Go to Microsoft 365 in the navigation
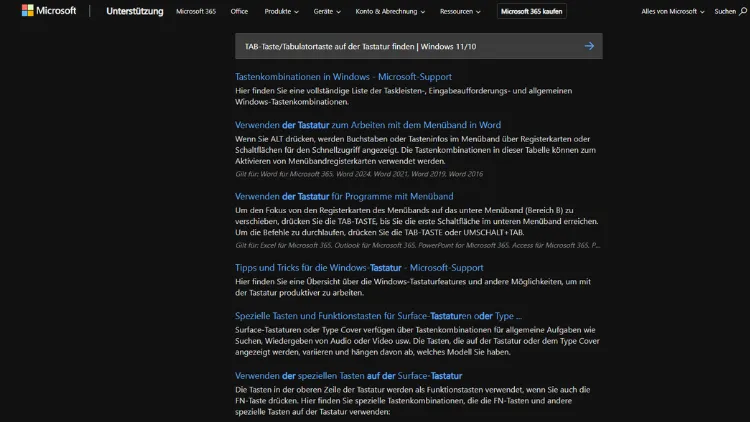Screen dimensions: 750x422 [196, 11]
